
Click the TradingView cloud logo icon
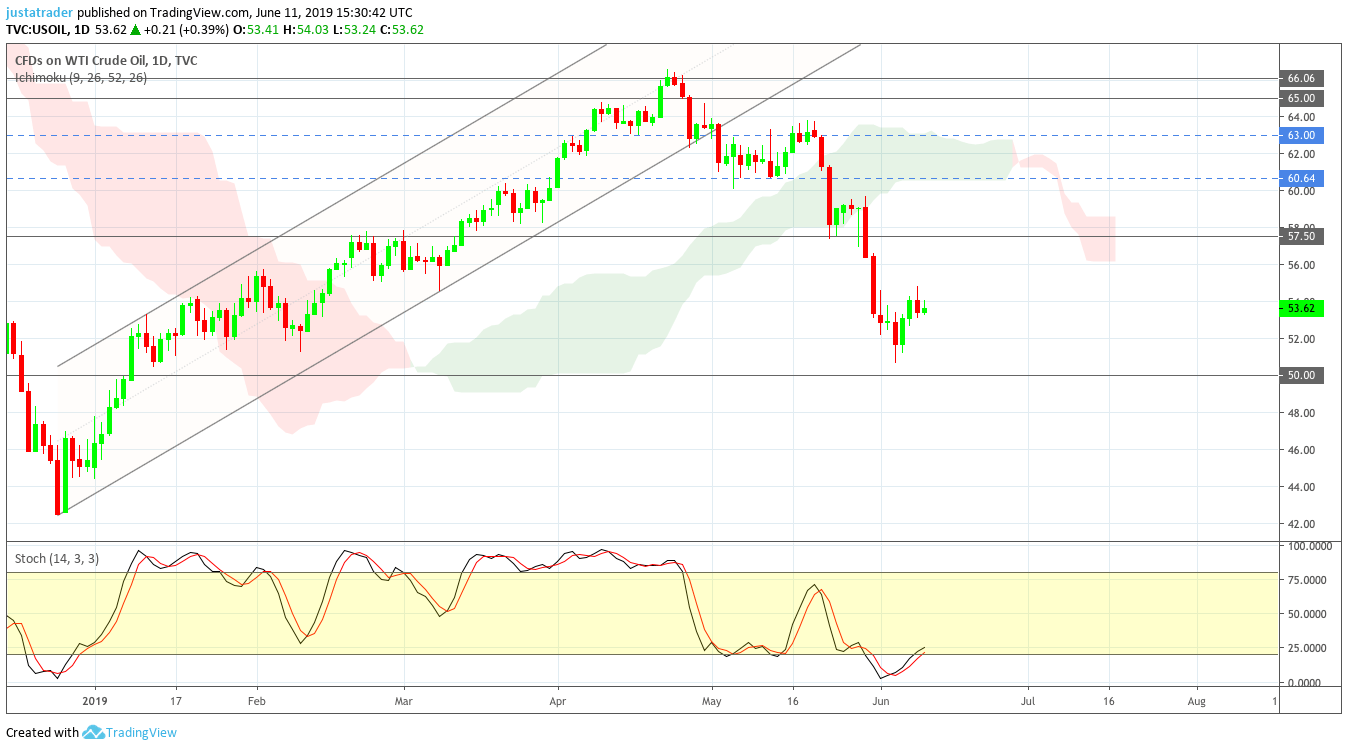pyautogui.click(x=93, y=732)
